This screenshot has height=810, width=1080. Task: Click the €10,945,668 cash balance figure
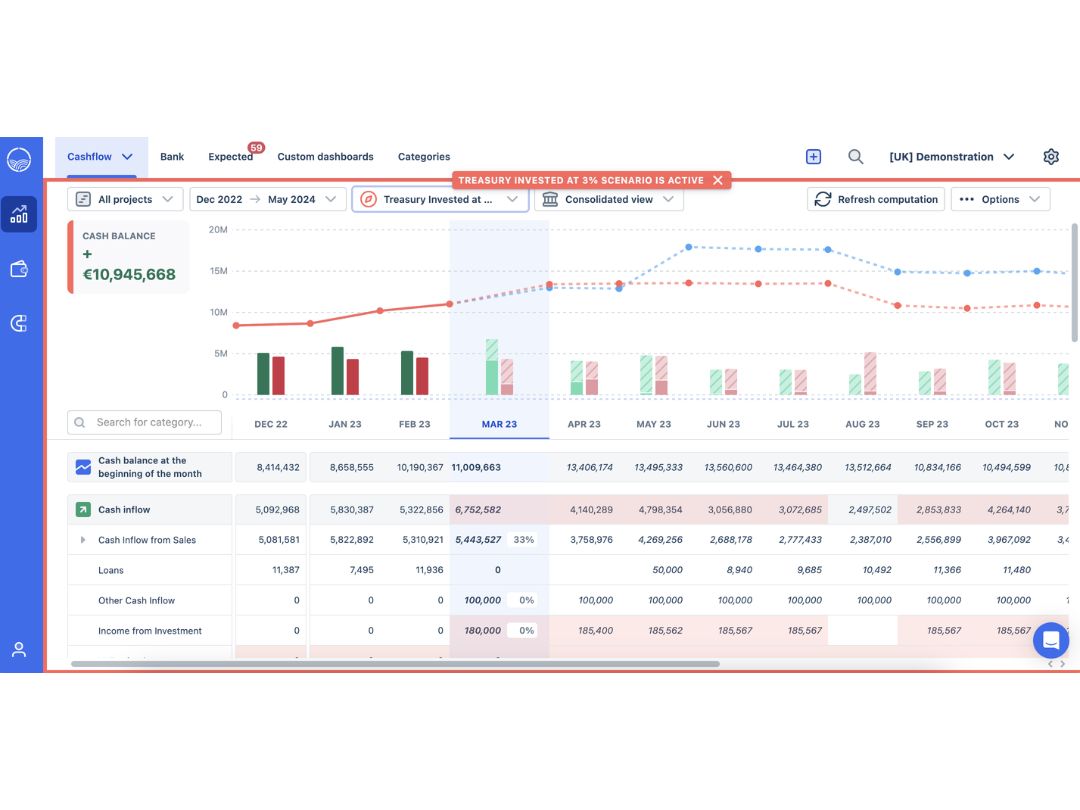129,274
